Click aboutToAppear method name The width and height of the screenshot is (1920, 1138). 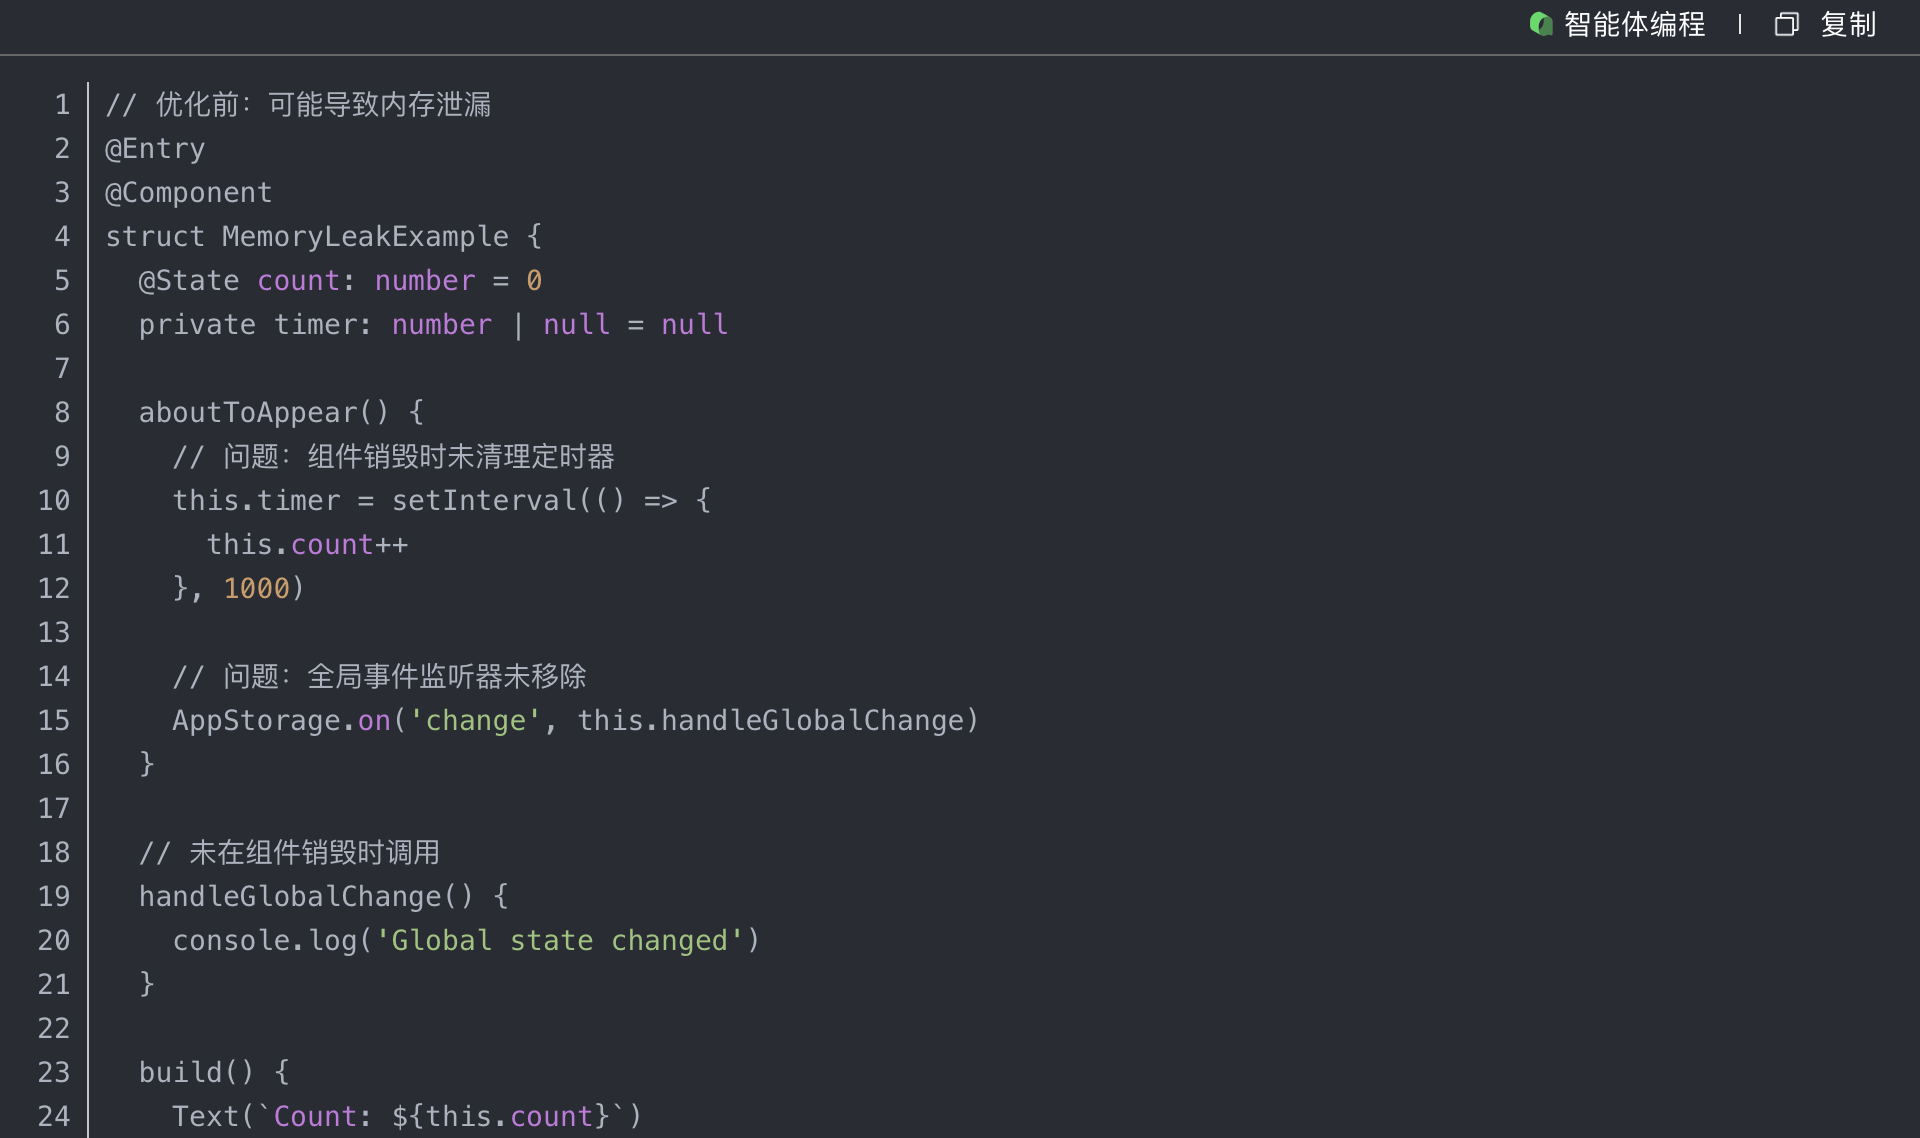point(248,413)
